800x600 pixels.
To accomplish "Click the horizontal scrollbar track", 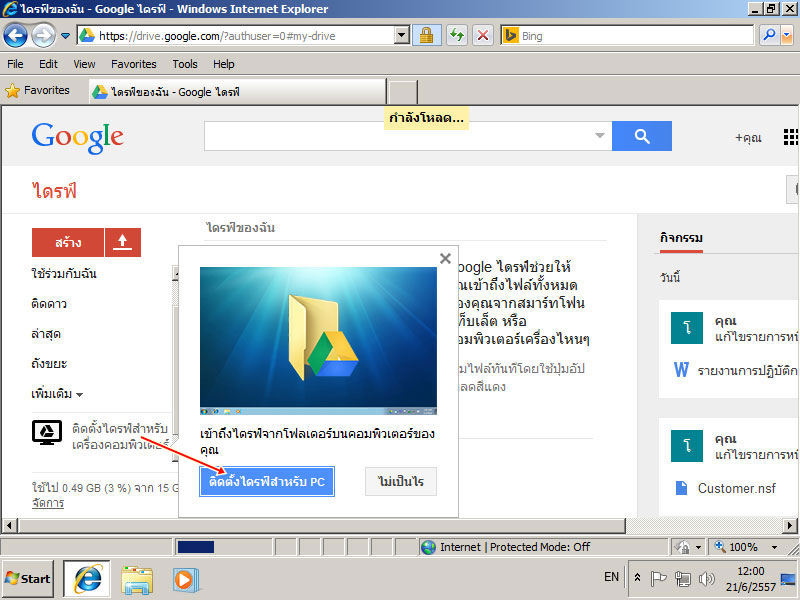I will point(705,525).
